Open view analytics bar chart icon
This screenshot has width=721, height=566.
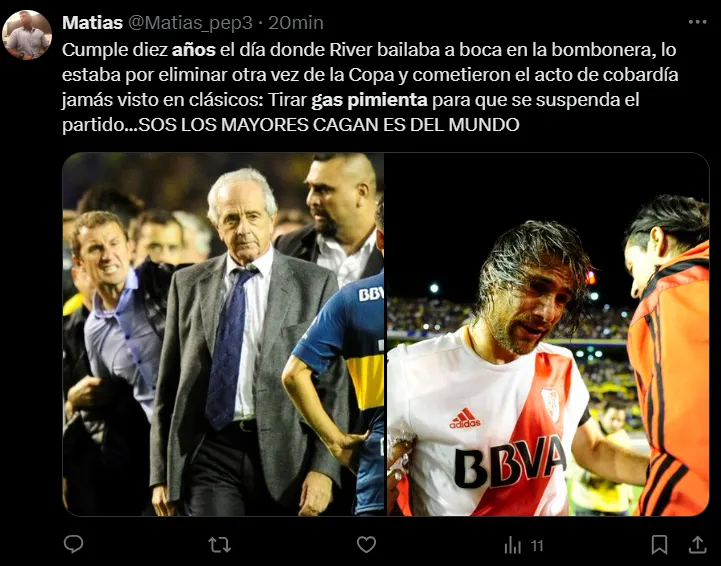[x=513, y=545]
